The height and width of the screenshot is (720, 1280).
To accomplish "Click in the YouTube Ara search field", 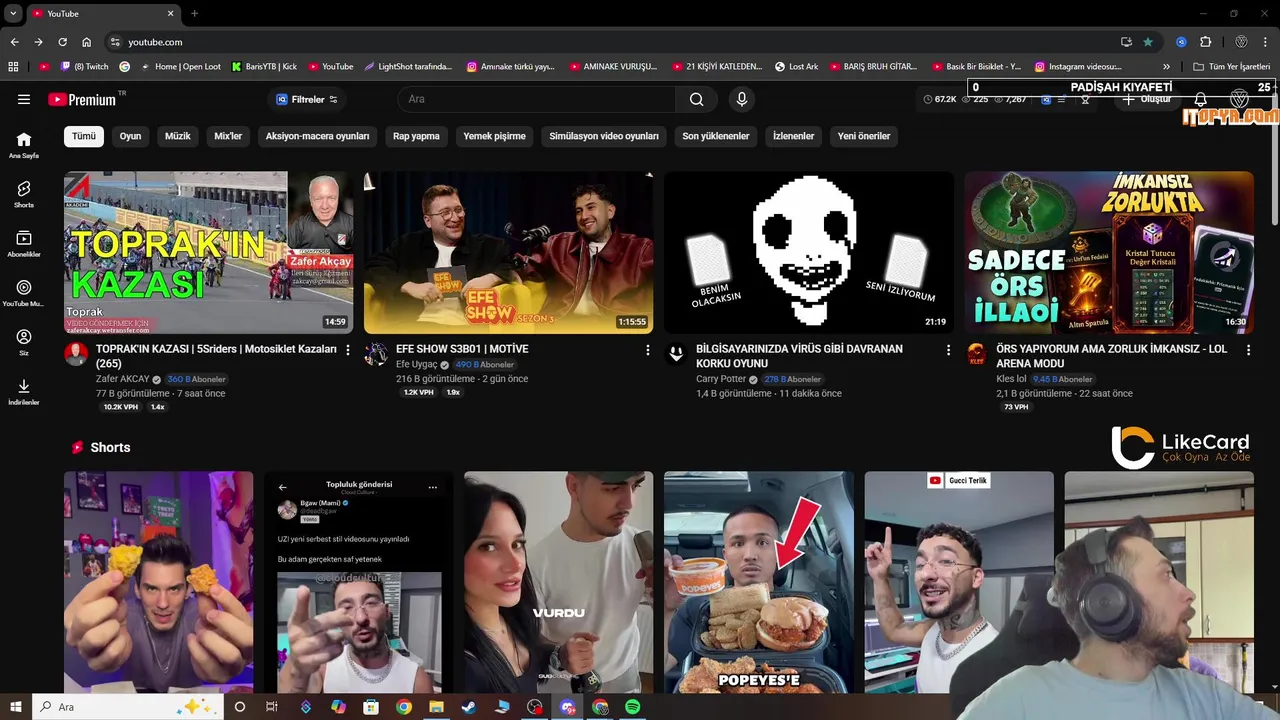I will [x=538, y=99].
